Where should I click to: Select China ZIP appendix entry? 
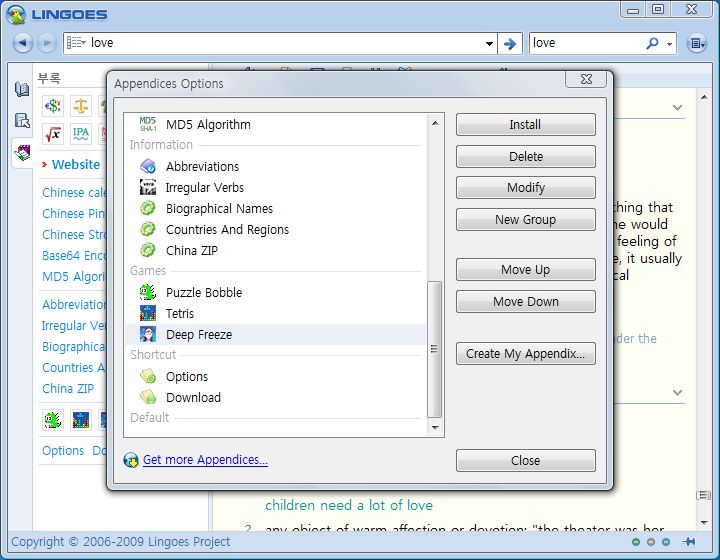(x=276, y=251)
